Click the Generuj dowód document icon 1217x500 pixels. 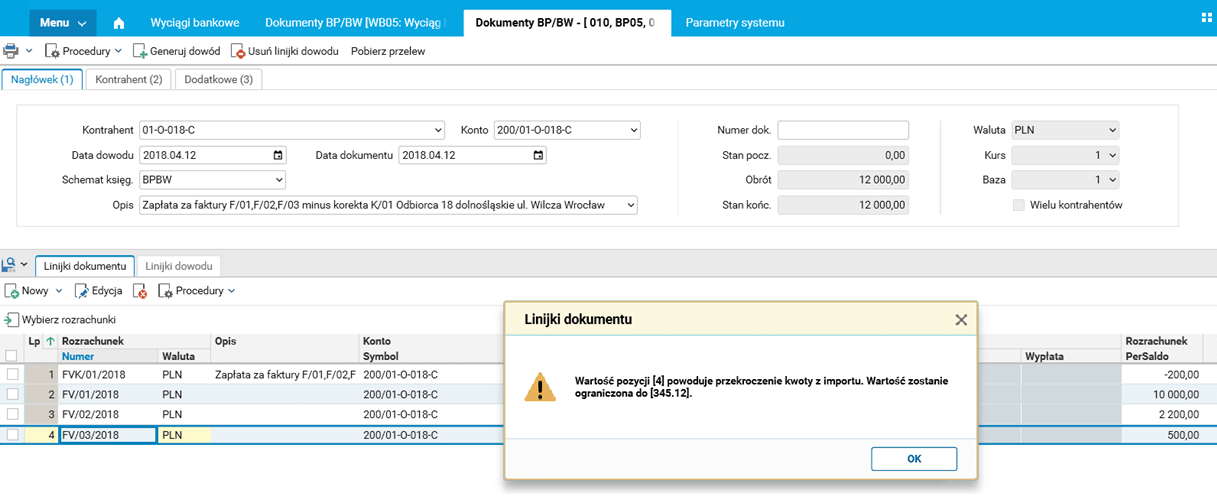click(x=140, y=51)
